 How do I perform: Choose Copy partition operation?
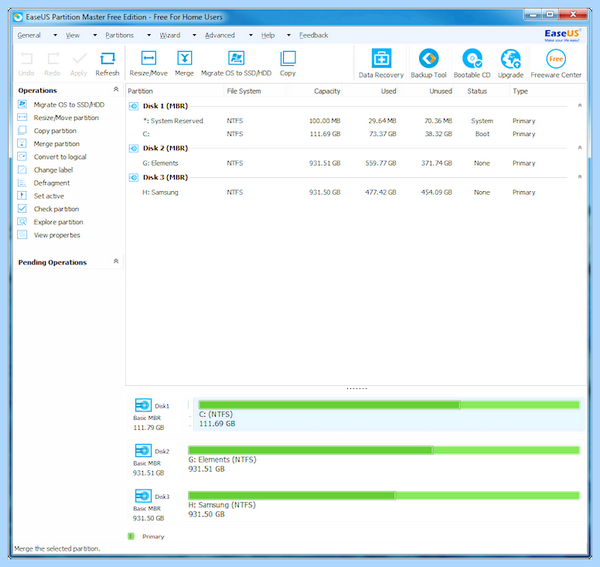(55, 130)
